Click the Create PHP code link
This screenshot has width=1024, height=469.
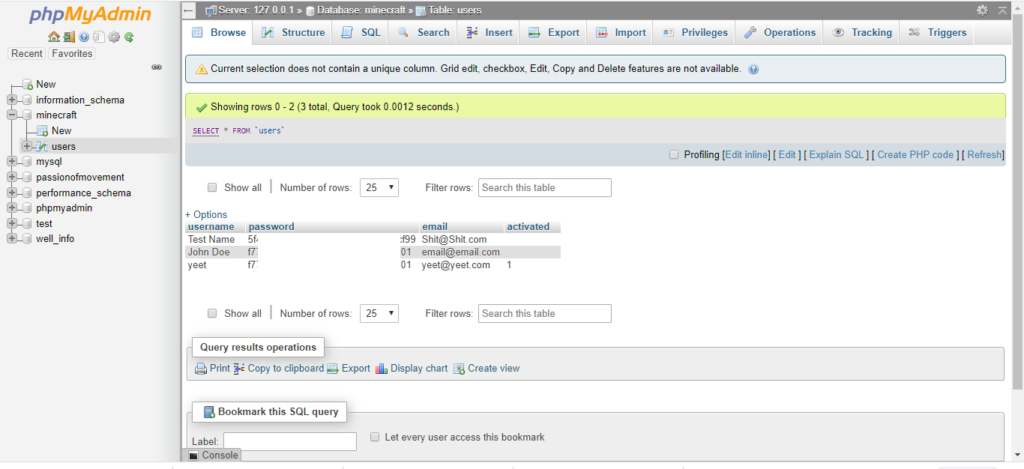915,155
